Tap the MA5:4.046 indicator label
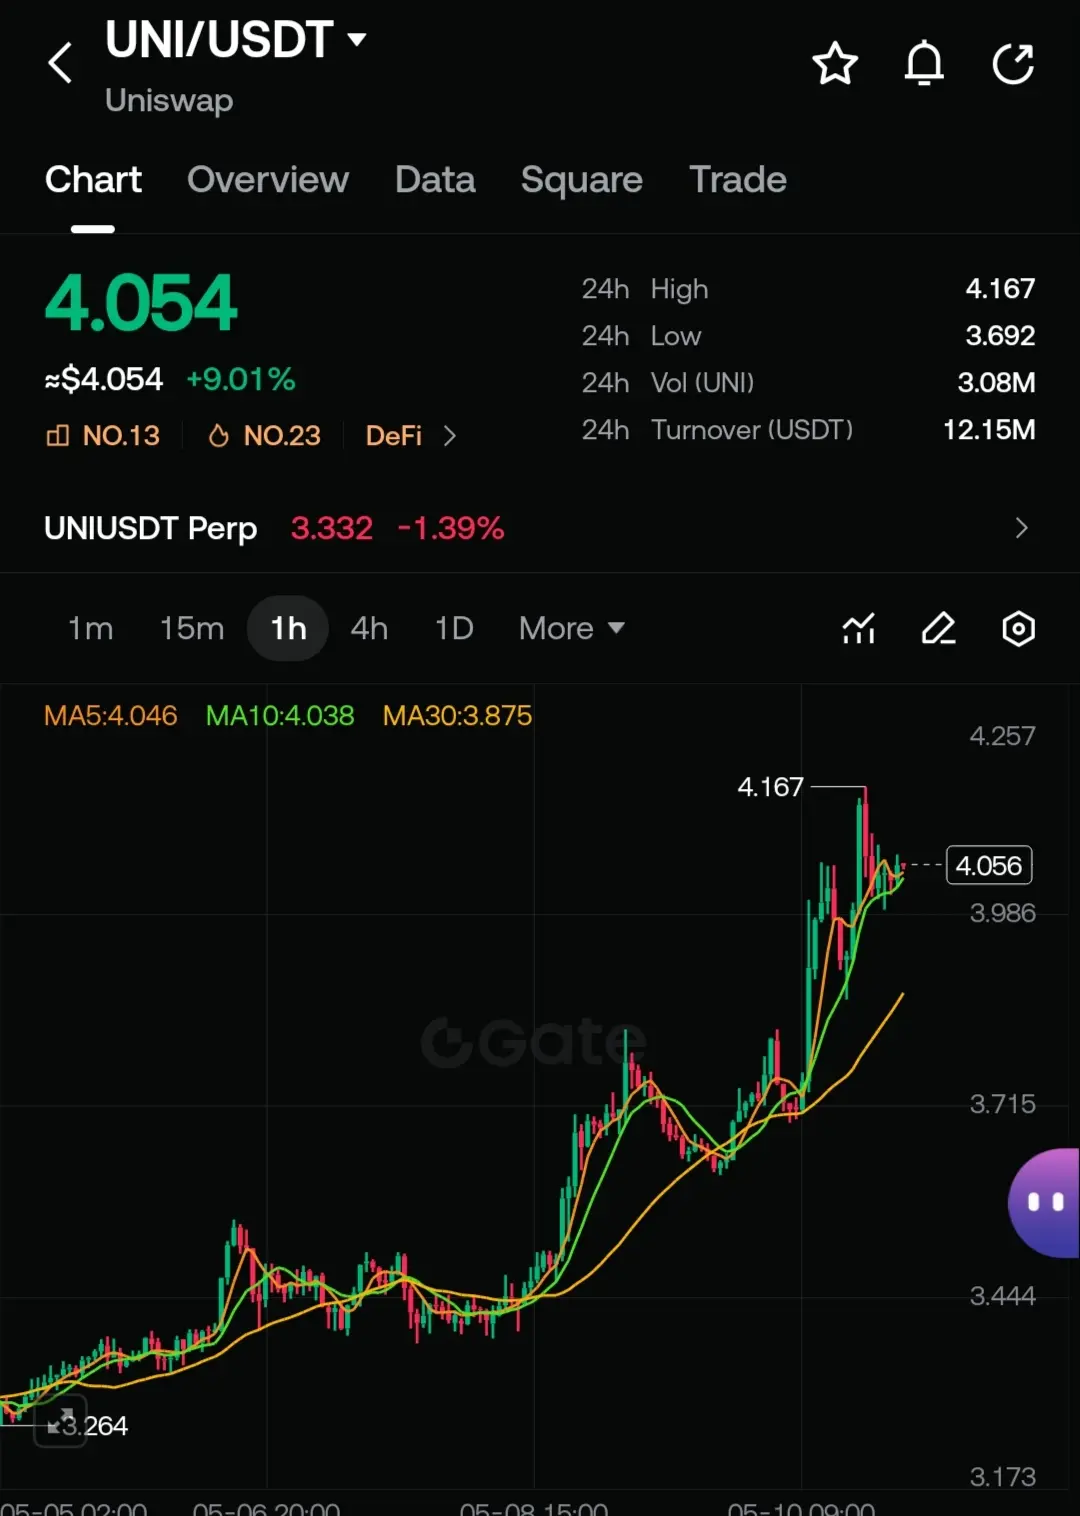Image resolution: width=1080 pixels, height=1516 pixels. pyautogui.click(x=111, y=716)
